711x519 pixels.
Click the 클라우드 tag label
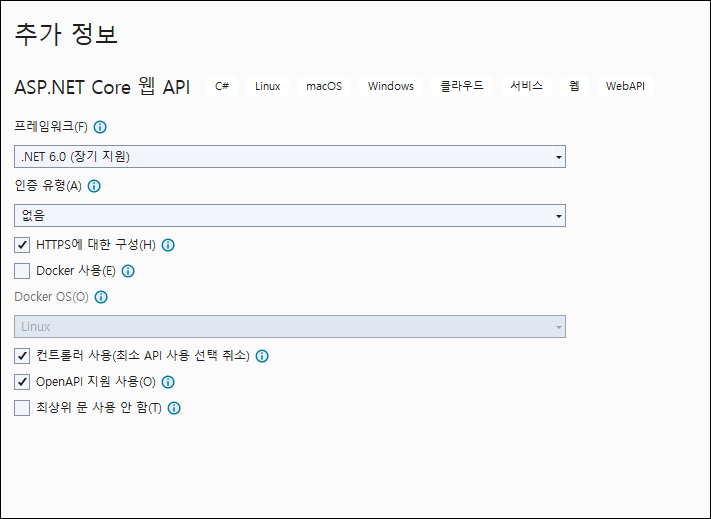pyautogui.click(x=462, y=86)
